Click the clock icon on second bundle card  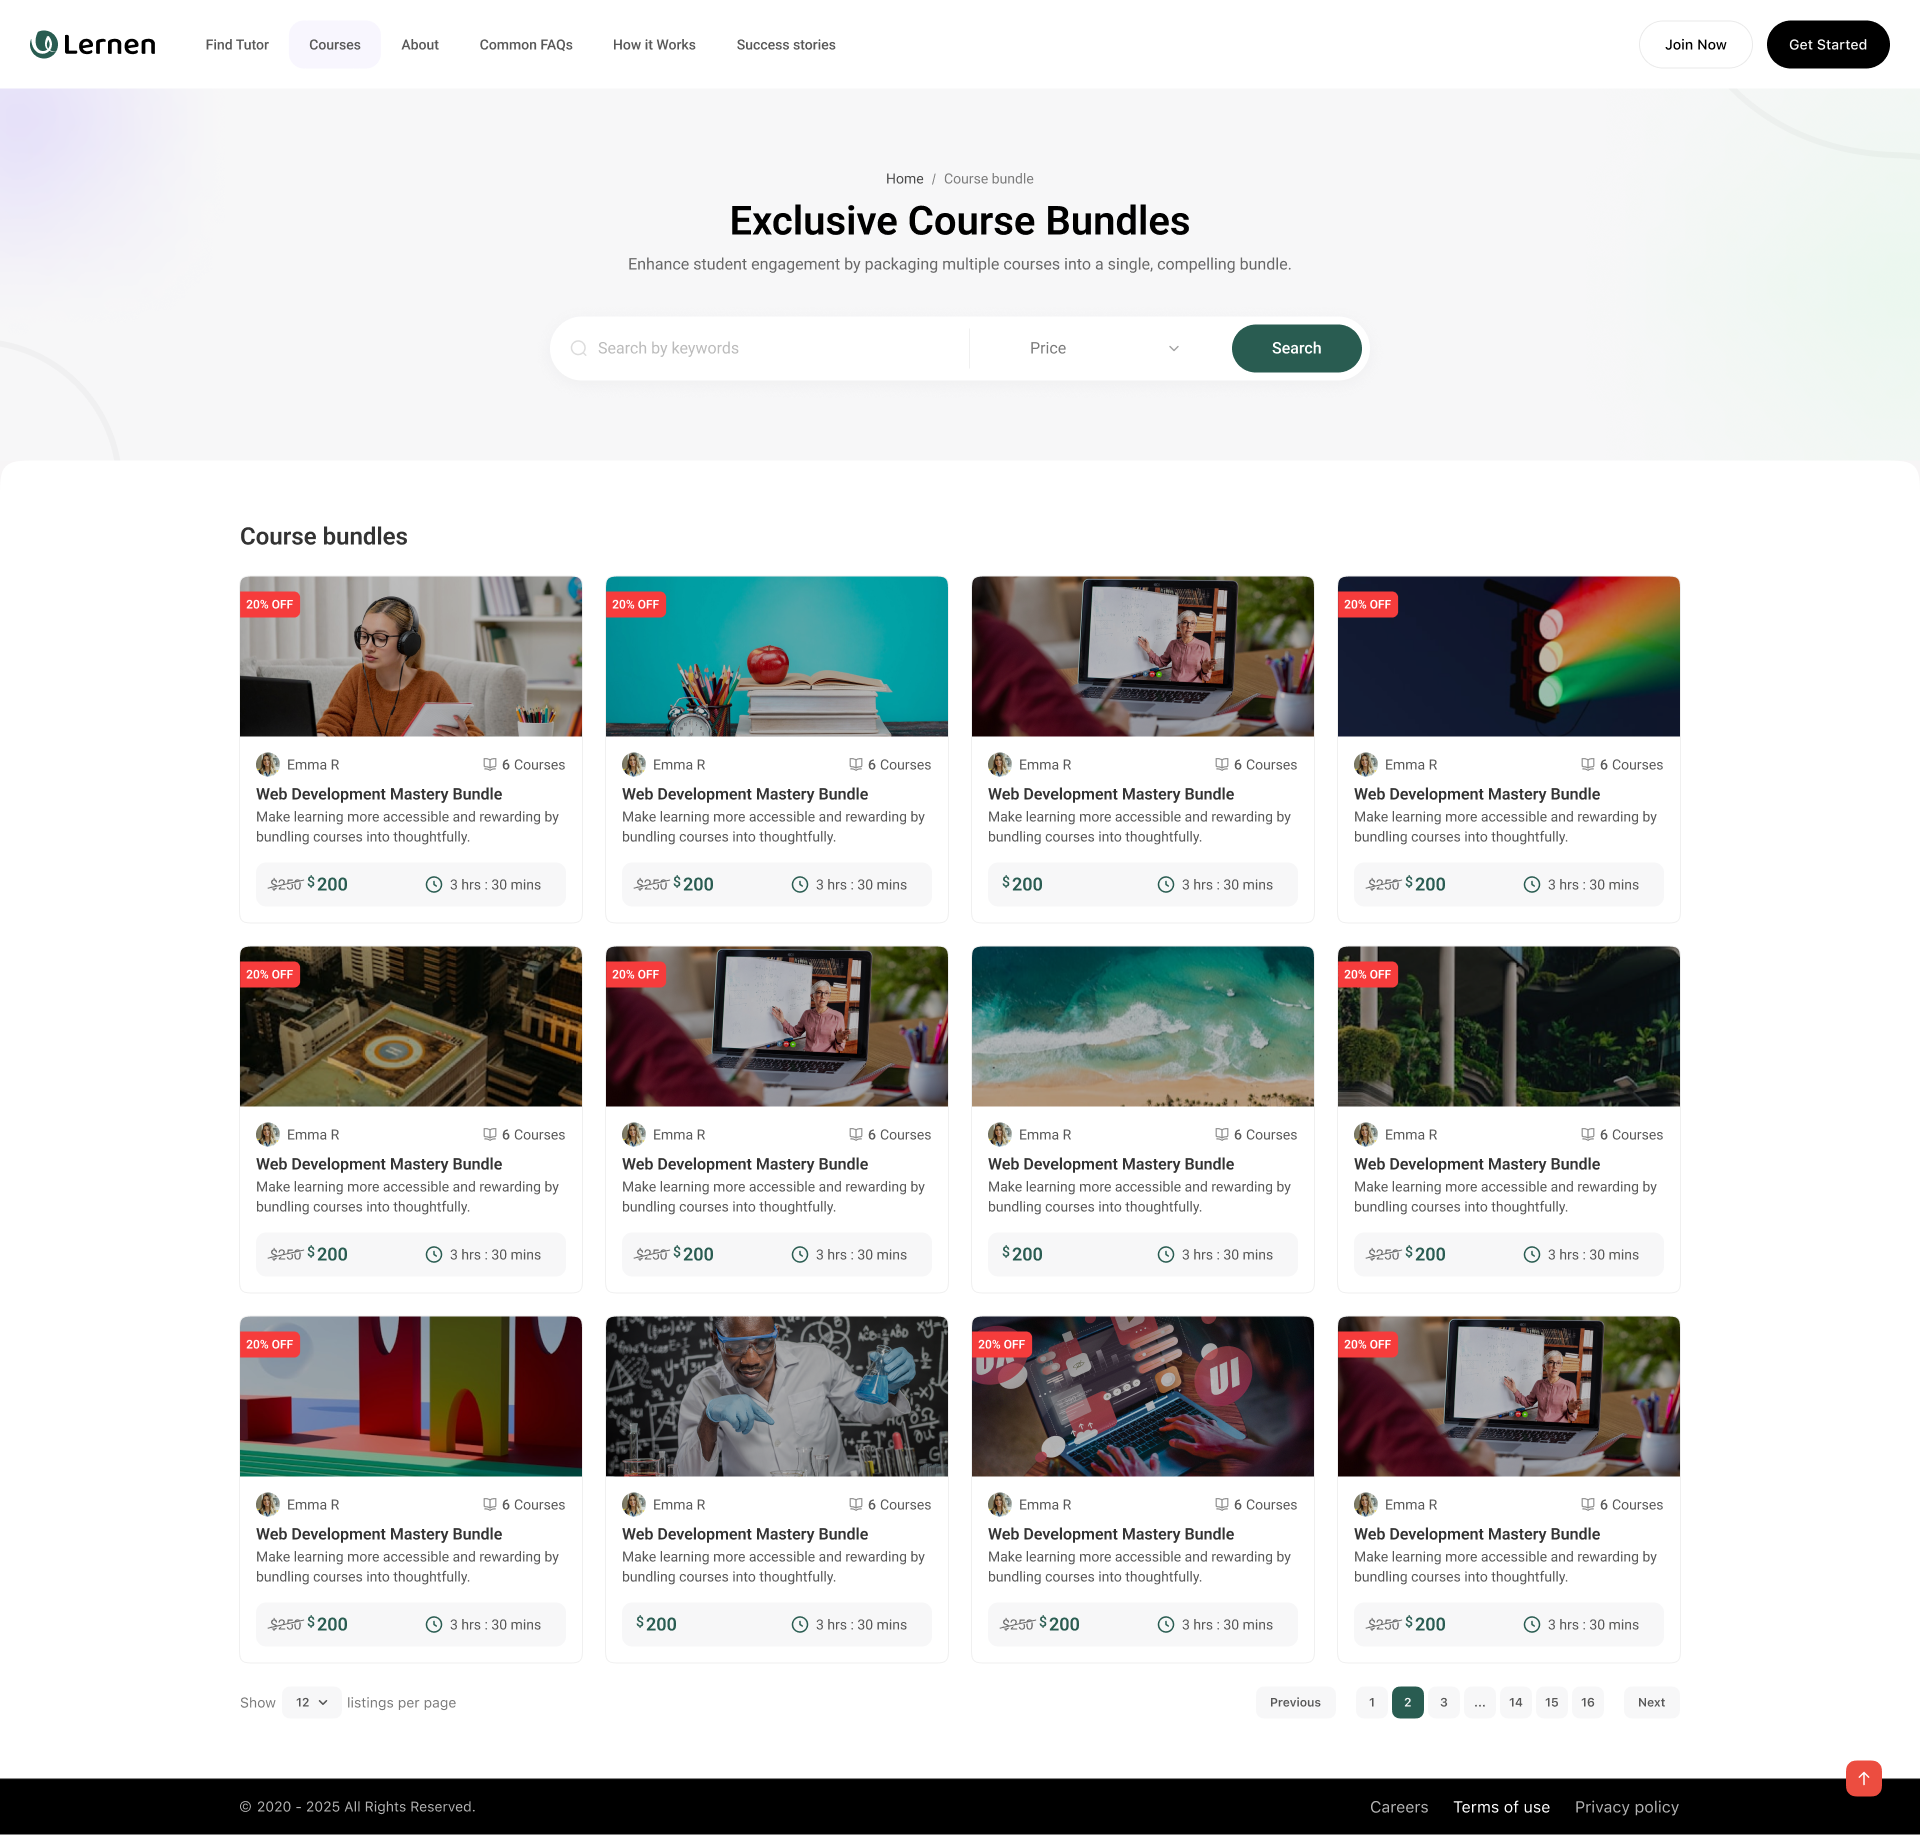pos(800,885)
